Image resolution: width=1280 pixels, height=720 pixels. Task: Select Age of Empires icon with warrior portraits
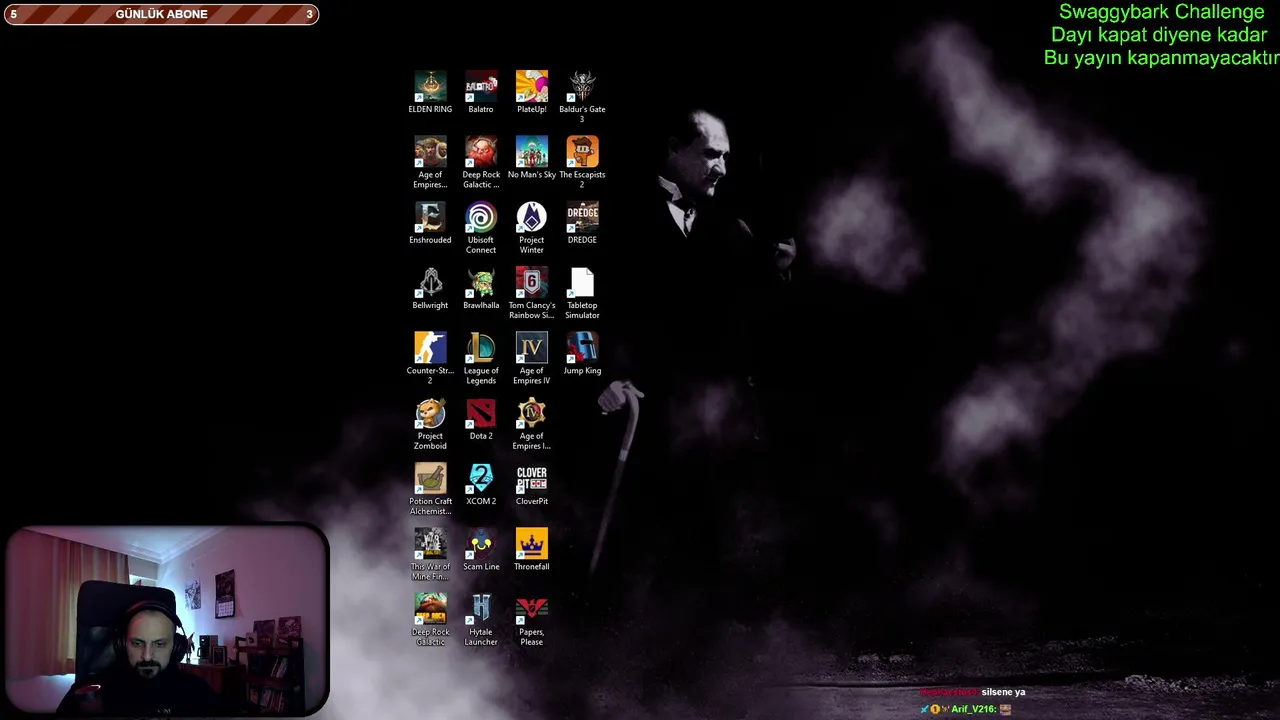430,152
